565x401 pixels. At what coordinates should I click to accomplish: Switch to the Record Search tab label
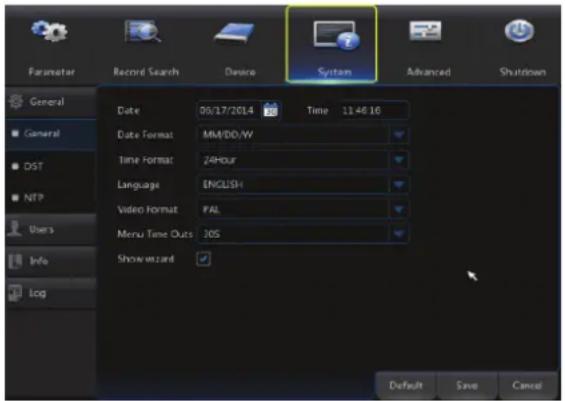[x=146, y=72]
